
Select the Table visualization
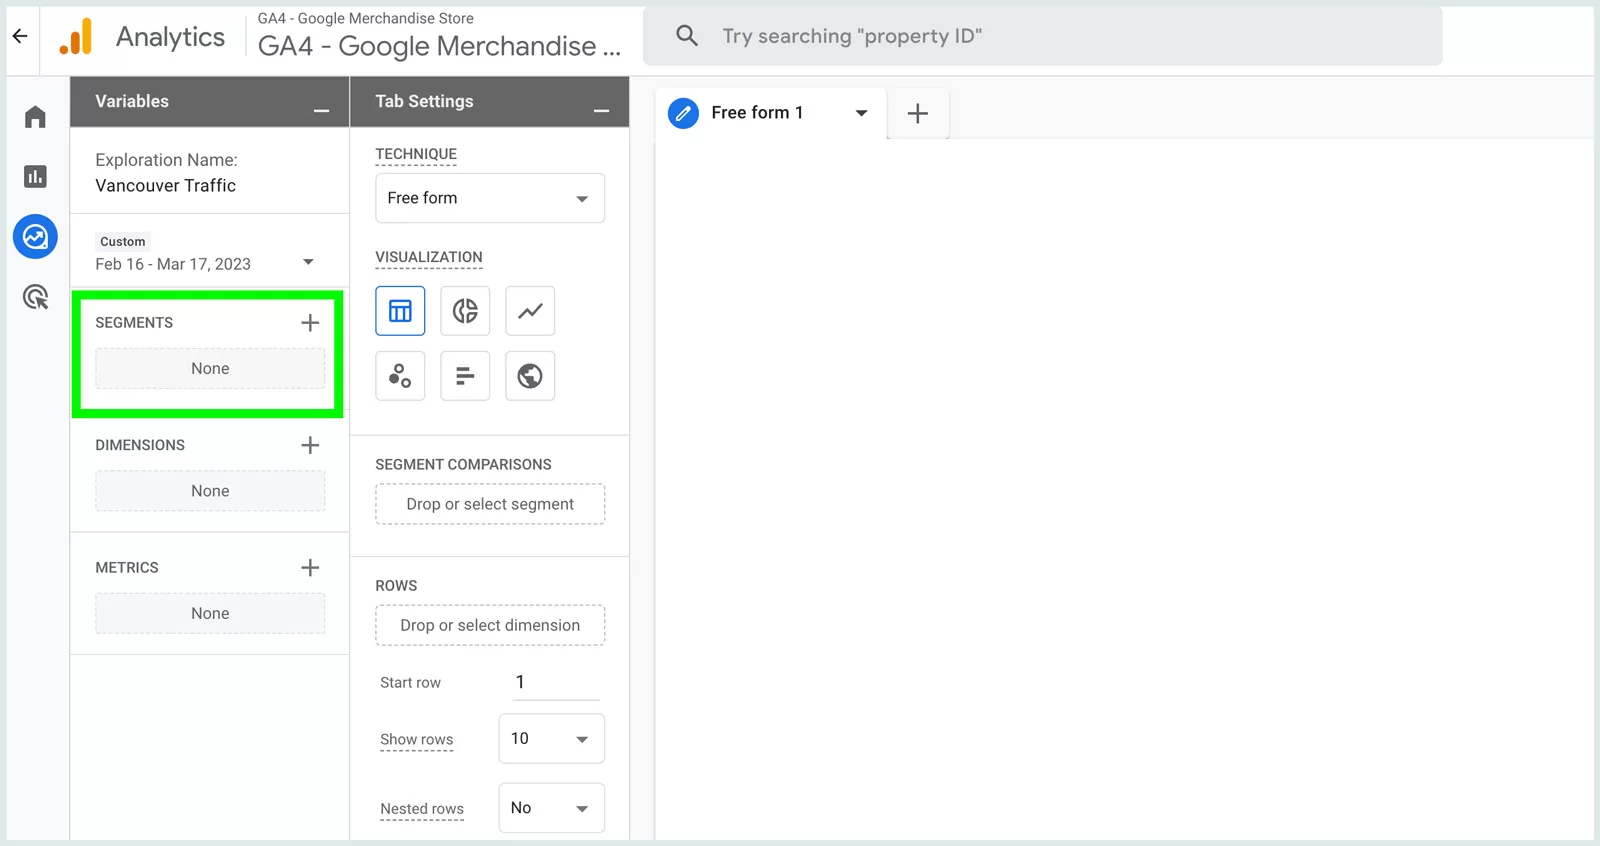(x=400, y=311)
